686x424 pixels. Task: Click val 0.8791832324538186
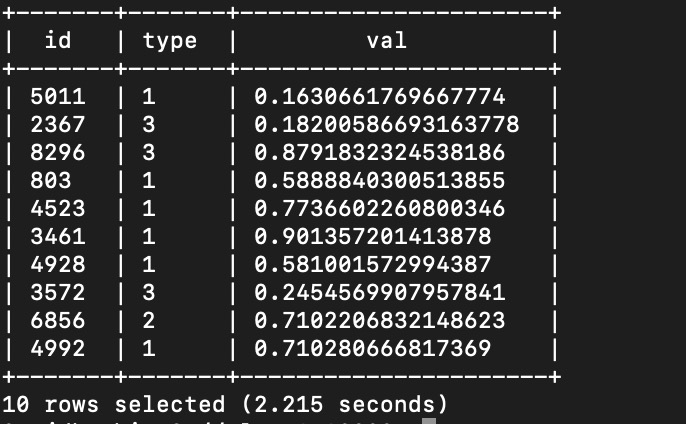point(379,153)
